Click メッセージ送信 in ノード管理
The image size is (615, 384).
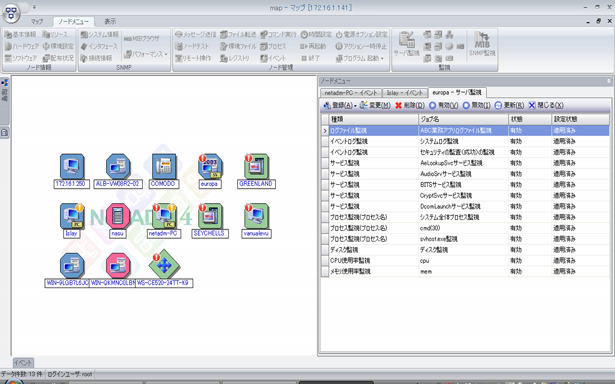point(195,35)
